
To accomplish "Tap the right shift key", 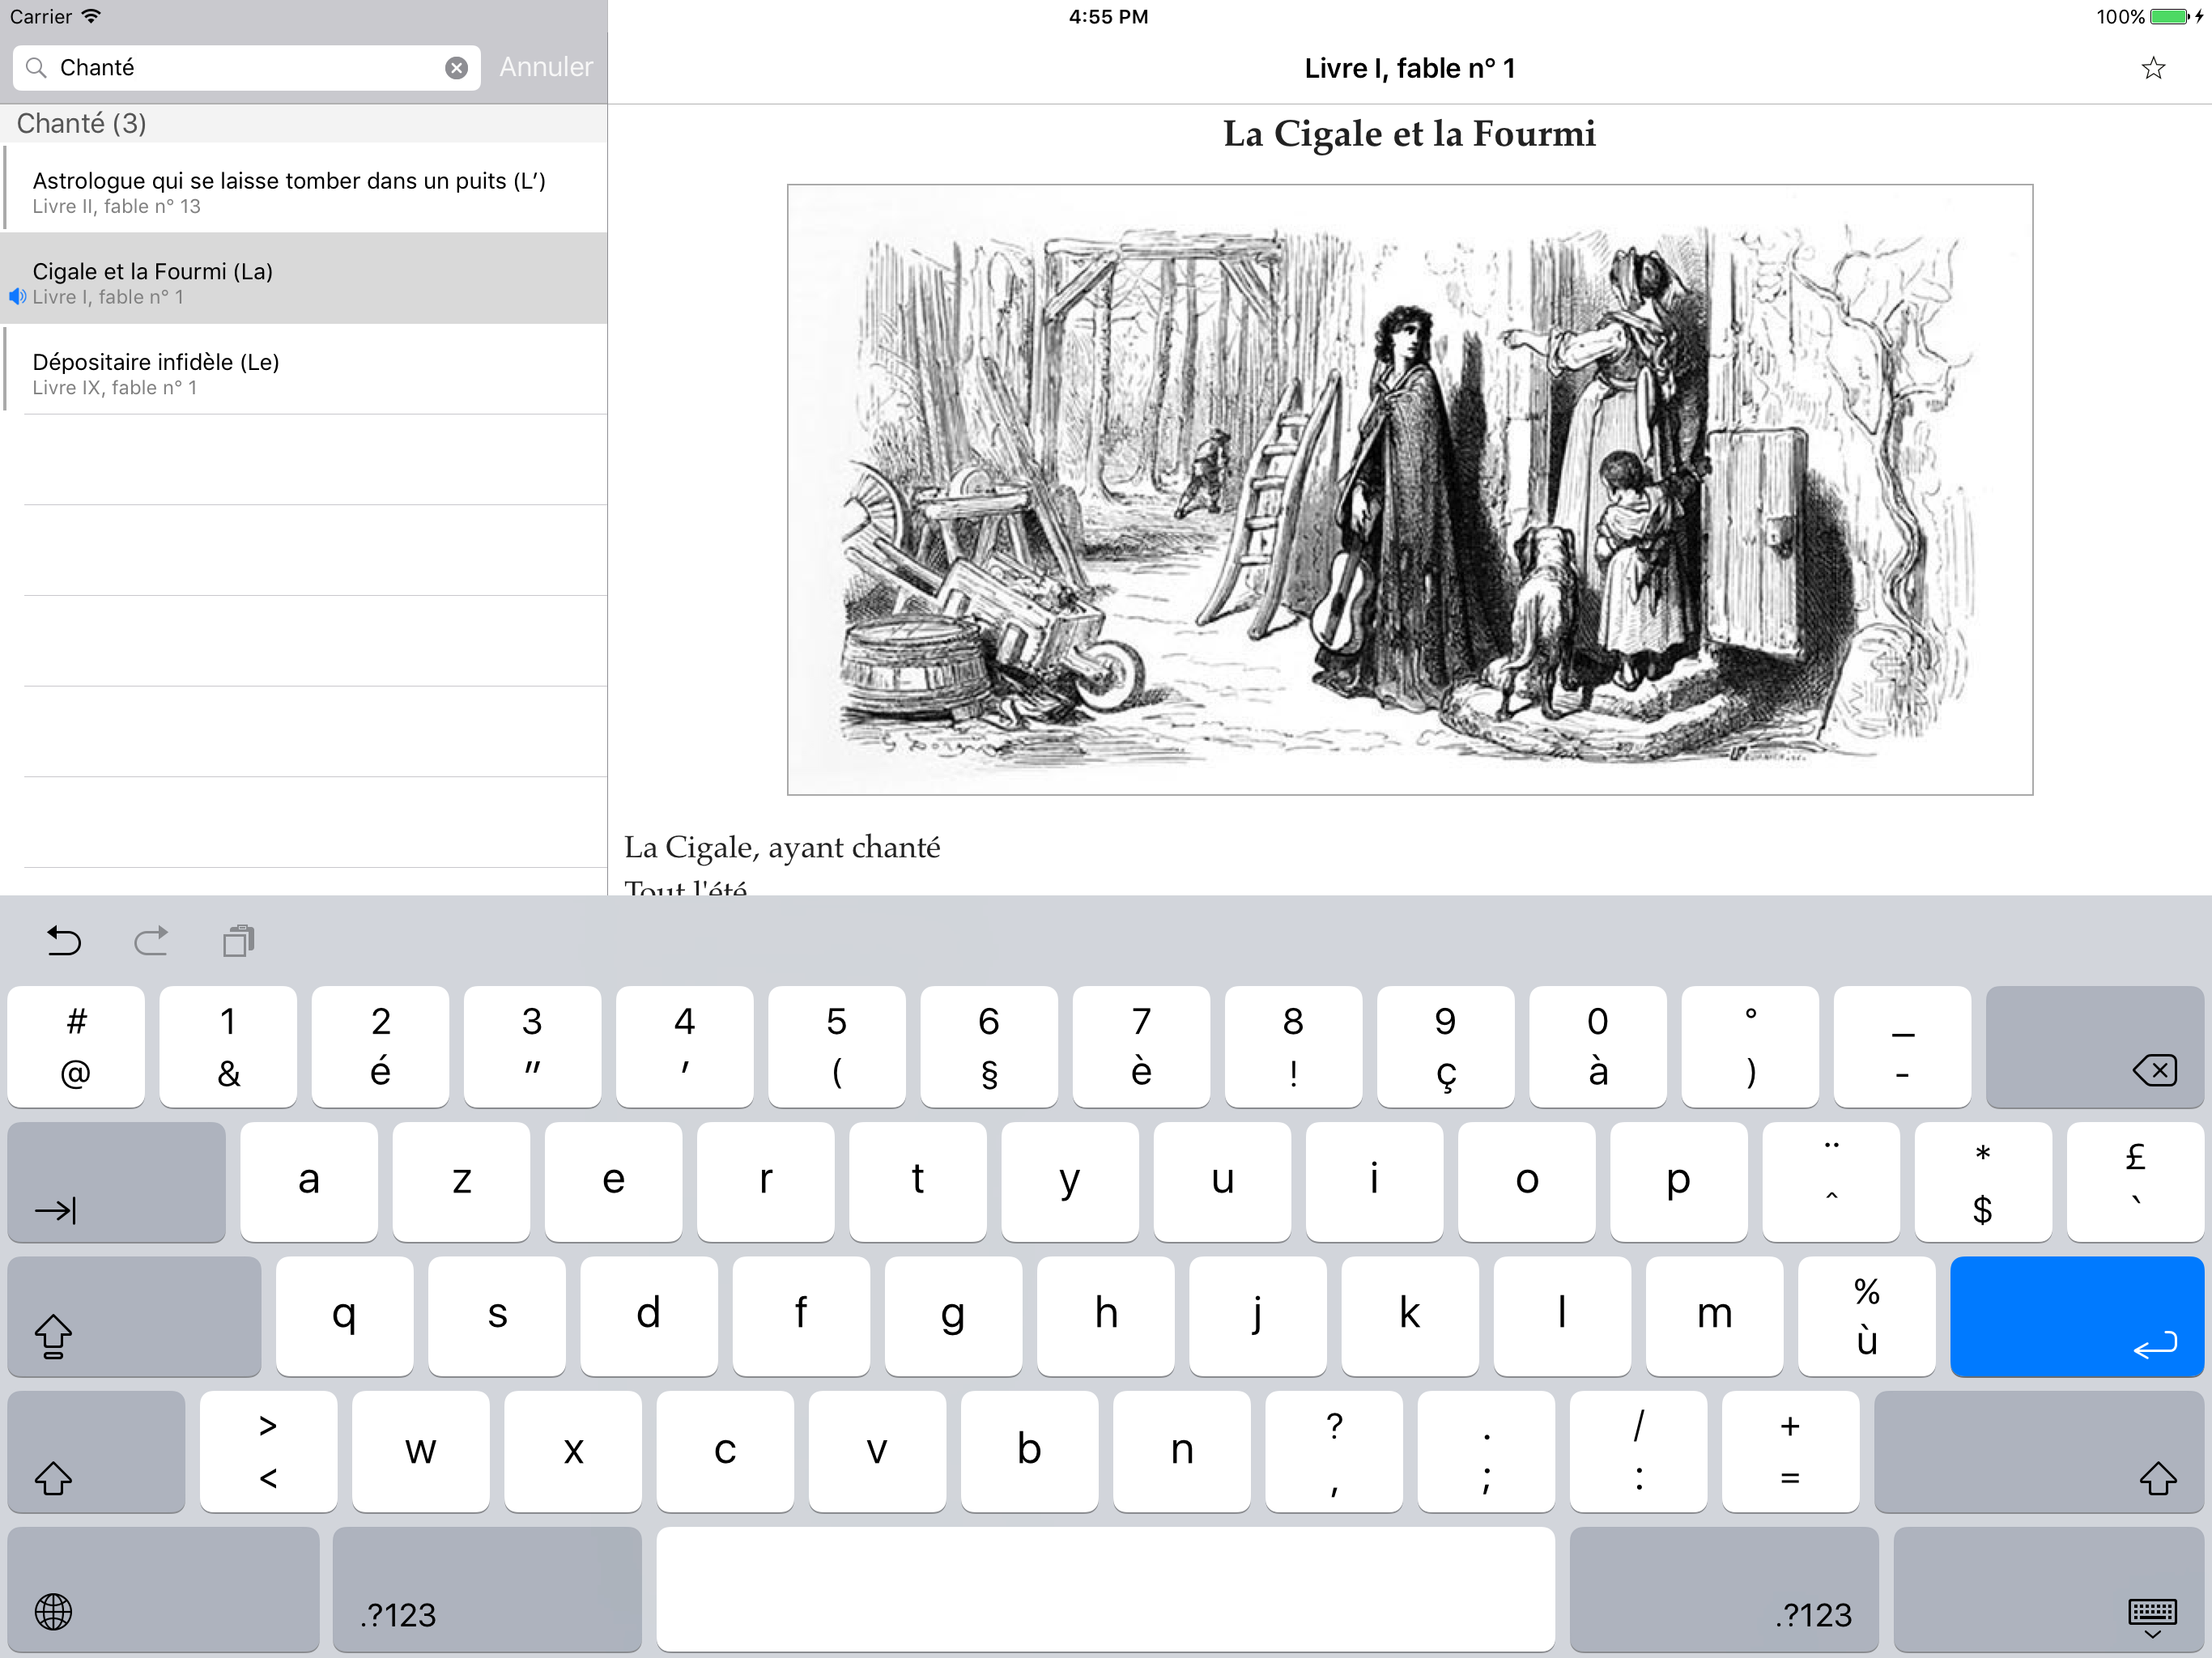I will (2039, 1451).
